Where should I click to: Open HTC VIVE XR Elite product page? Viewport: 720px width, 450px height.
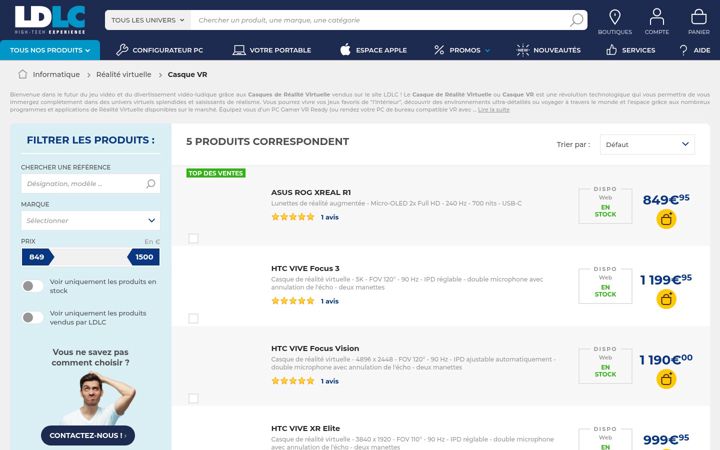(x=305, y=428)
